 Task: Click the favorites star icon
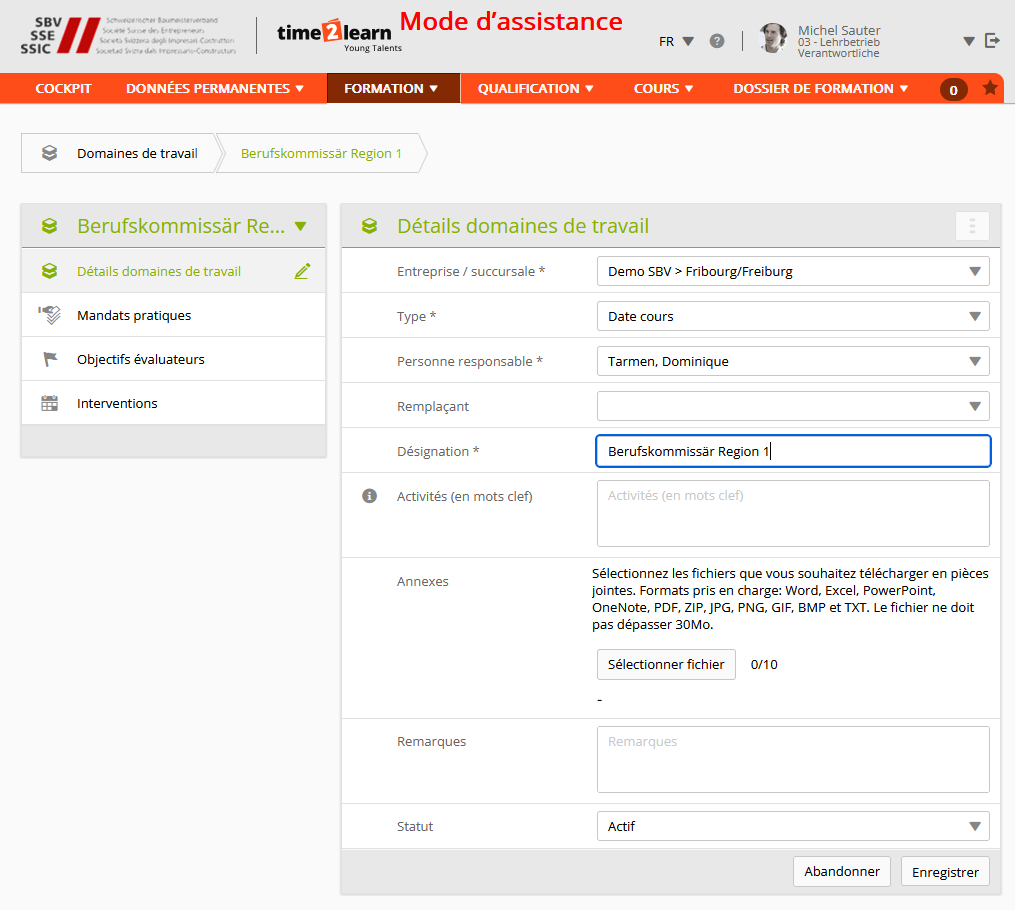990,88
